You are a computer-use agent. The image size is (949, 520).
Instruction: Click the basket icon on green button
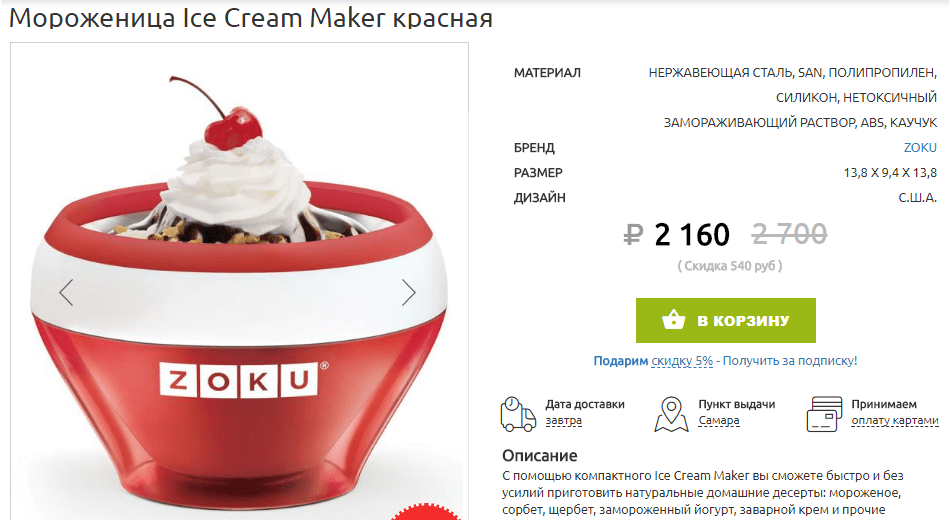[673, 320]
